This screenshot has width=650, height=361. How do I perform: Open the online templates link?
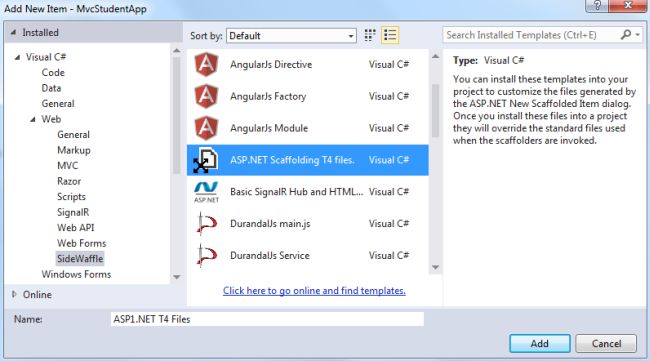(314, 291)
